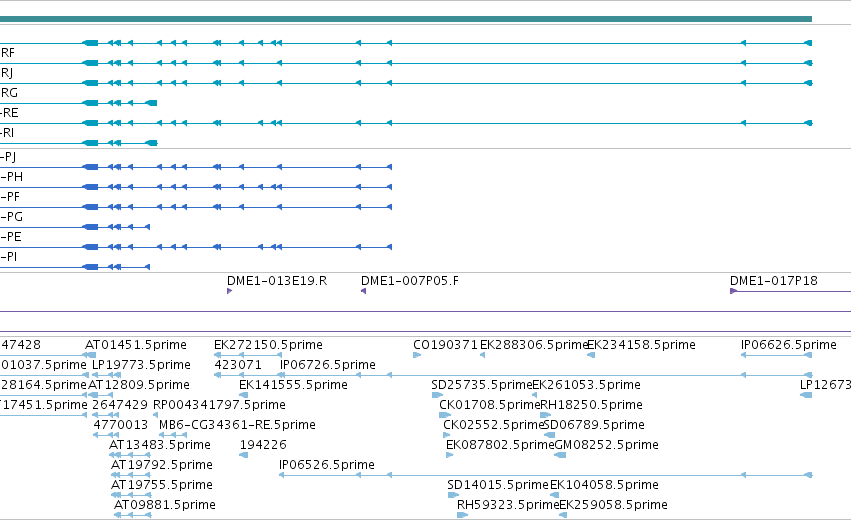Click the teal gene span bar at top
The width and height of the screenshot is (851, 520).
[x=405, y=19]
